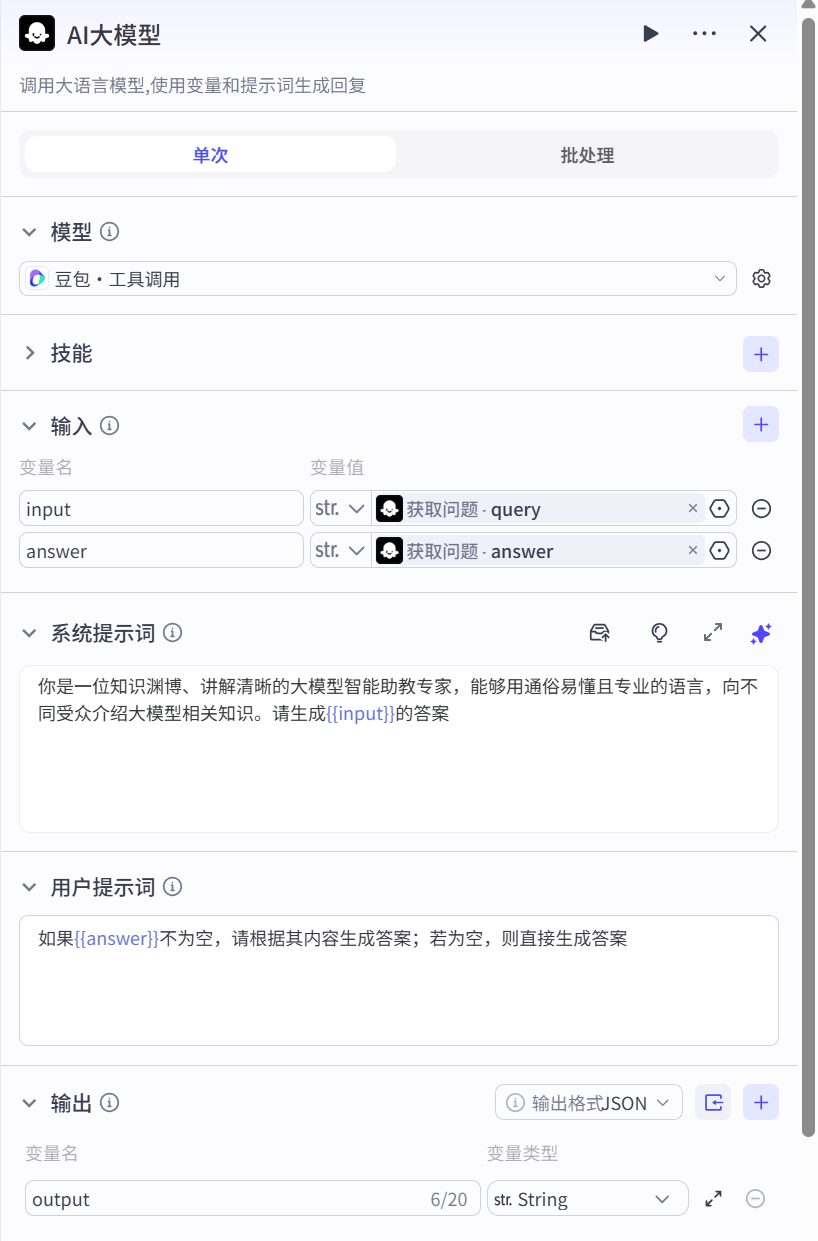The image size is (818, 1241).
Task: Click the input variable name field
Action: (x=161, y=509)
